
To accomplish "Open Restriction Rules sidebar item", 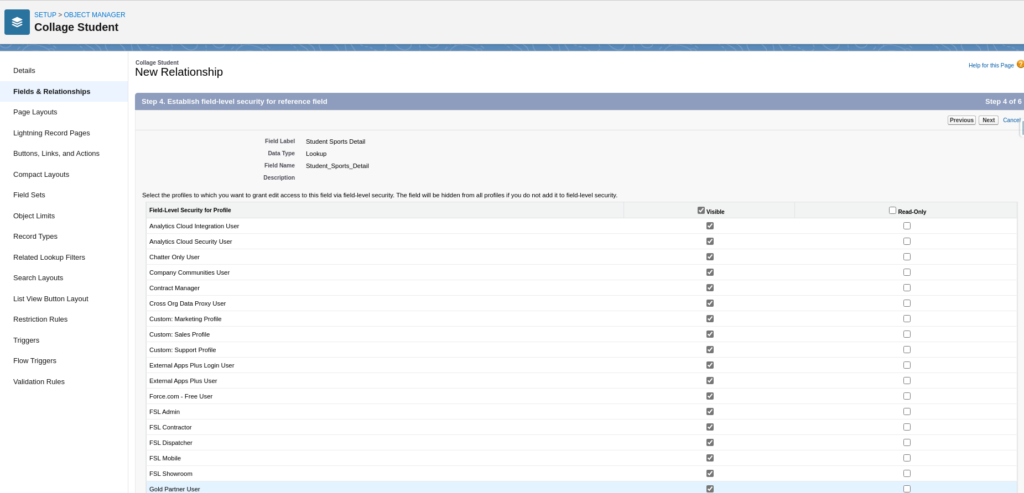I will [x=40, y=319].
